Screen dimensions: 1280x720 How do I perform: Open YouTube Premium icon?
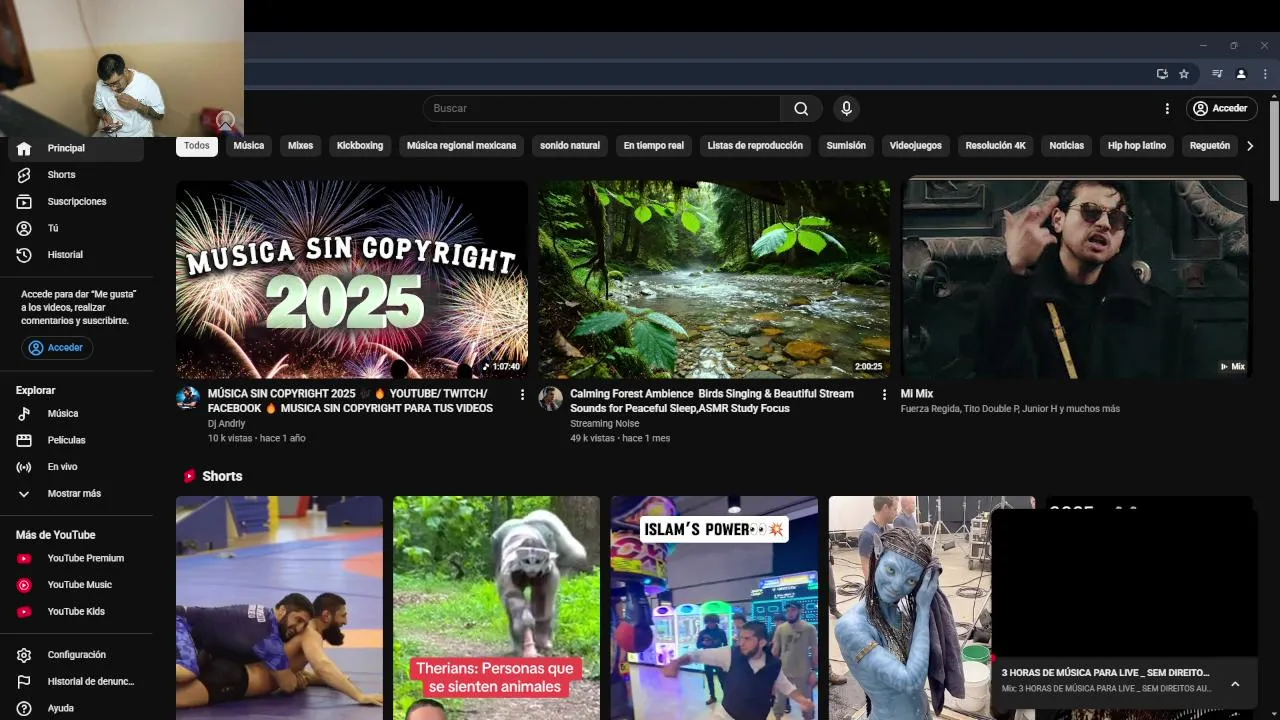[x=24, y=559]
